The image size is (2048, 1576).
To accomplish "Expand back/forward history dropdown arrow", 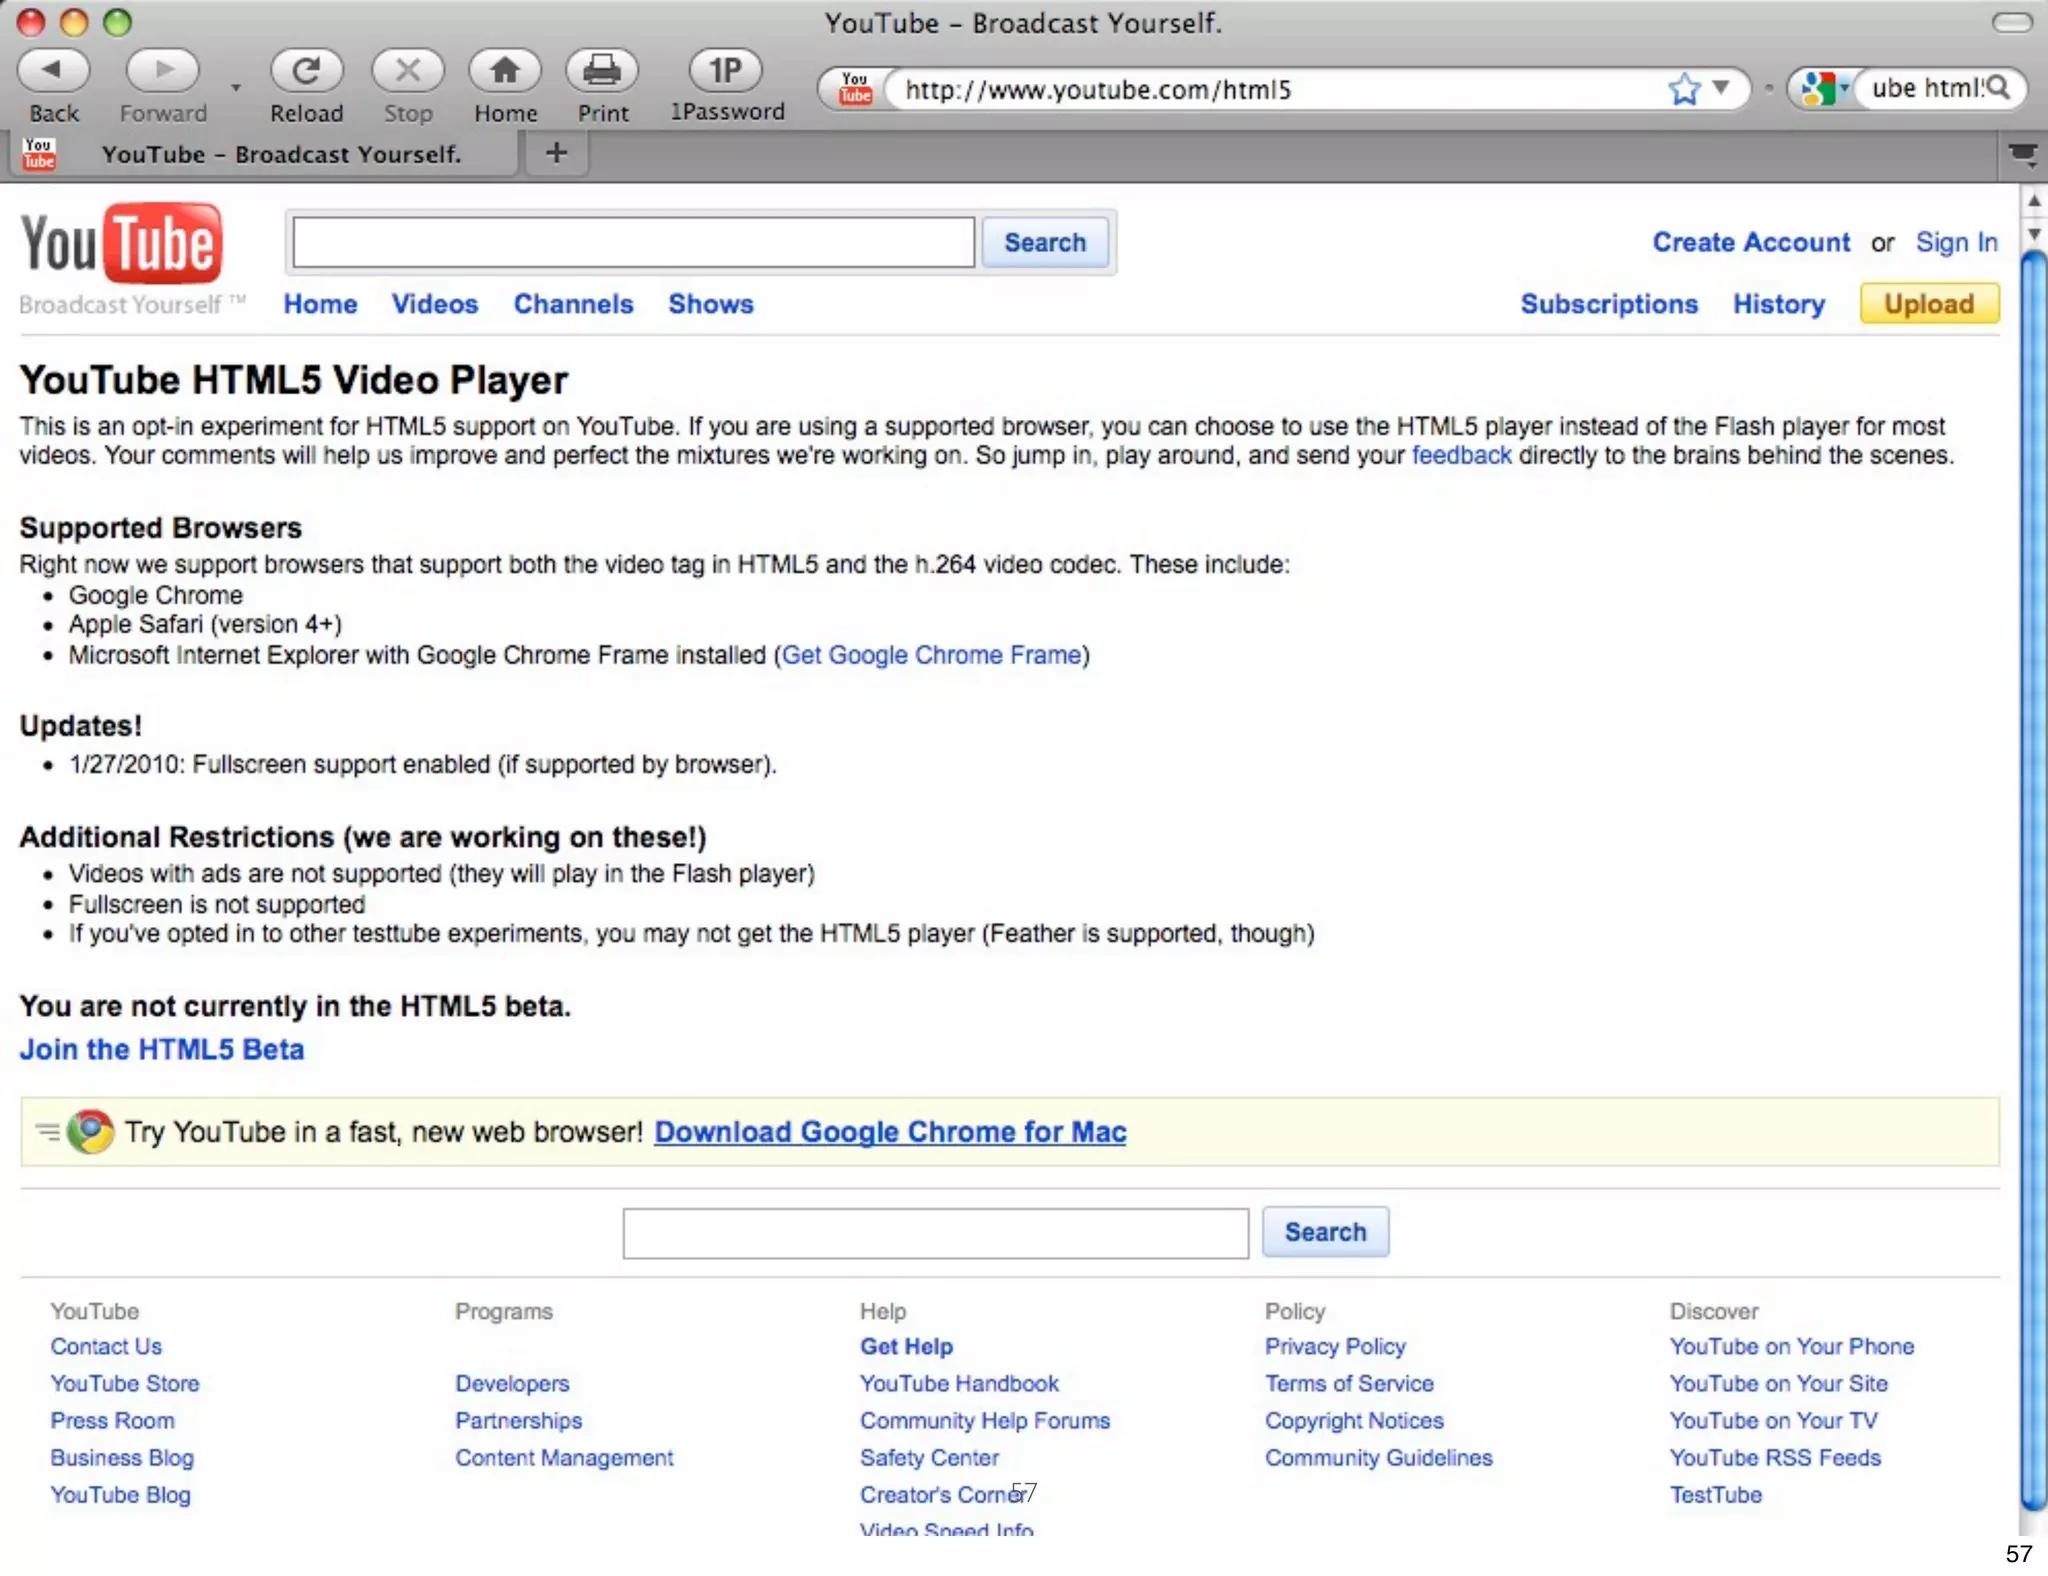I will (236, 88).
